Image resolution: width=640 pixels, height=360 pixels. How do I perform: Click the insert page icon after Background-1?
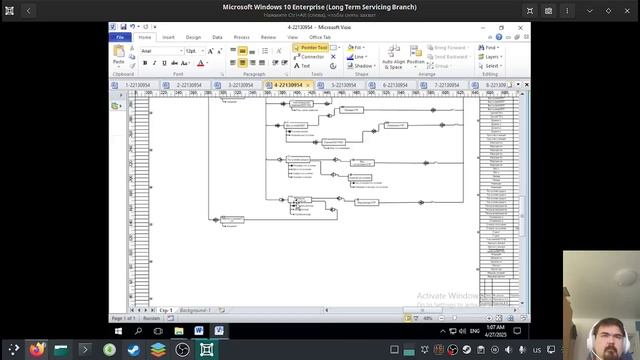pyautogui.click(x=222, y=310)
